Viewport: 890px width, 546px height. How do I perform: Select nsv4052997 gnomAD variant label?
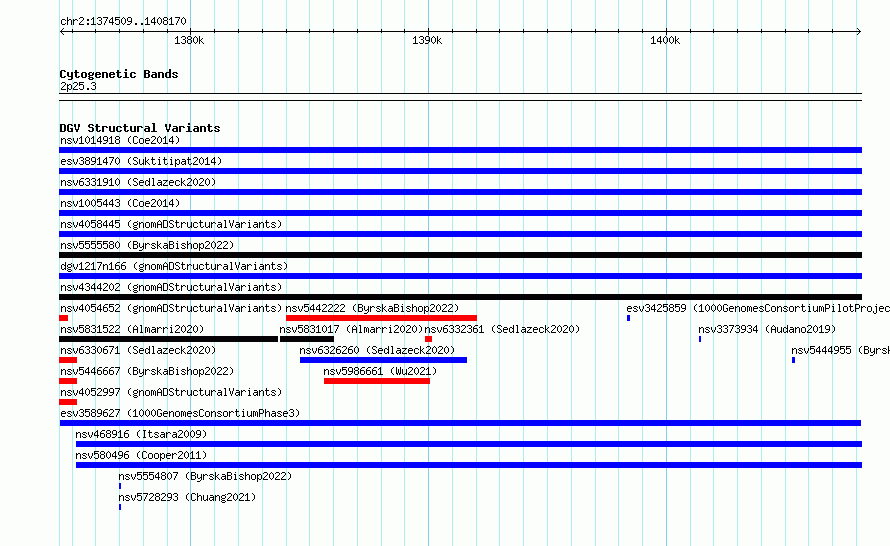pyautogui.click(x=171, y=392)
